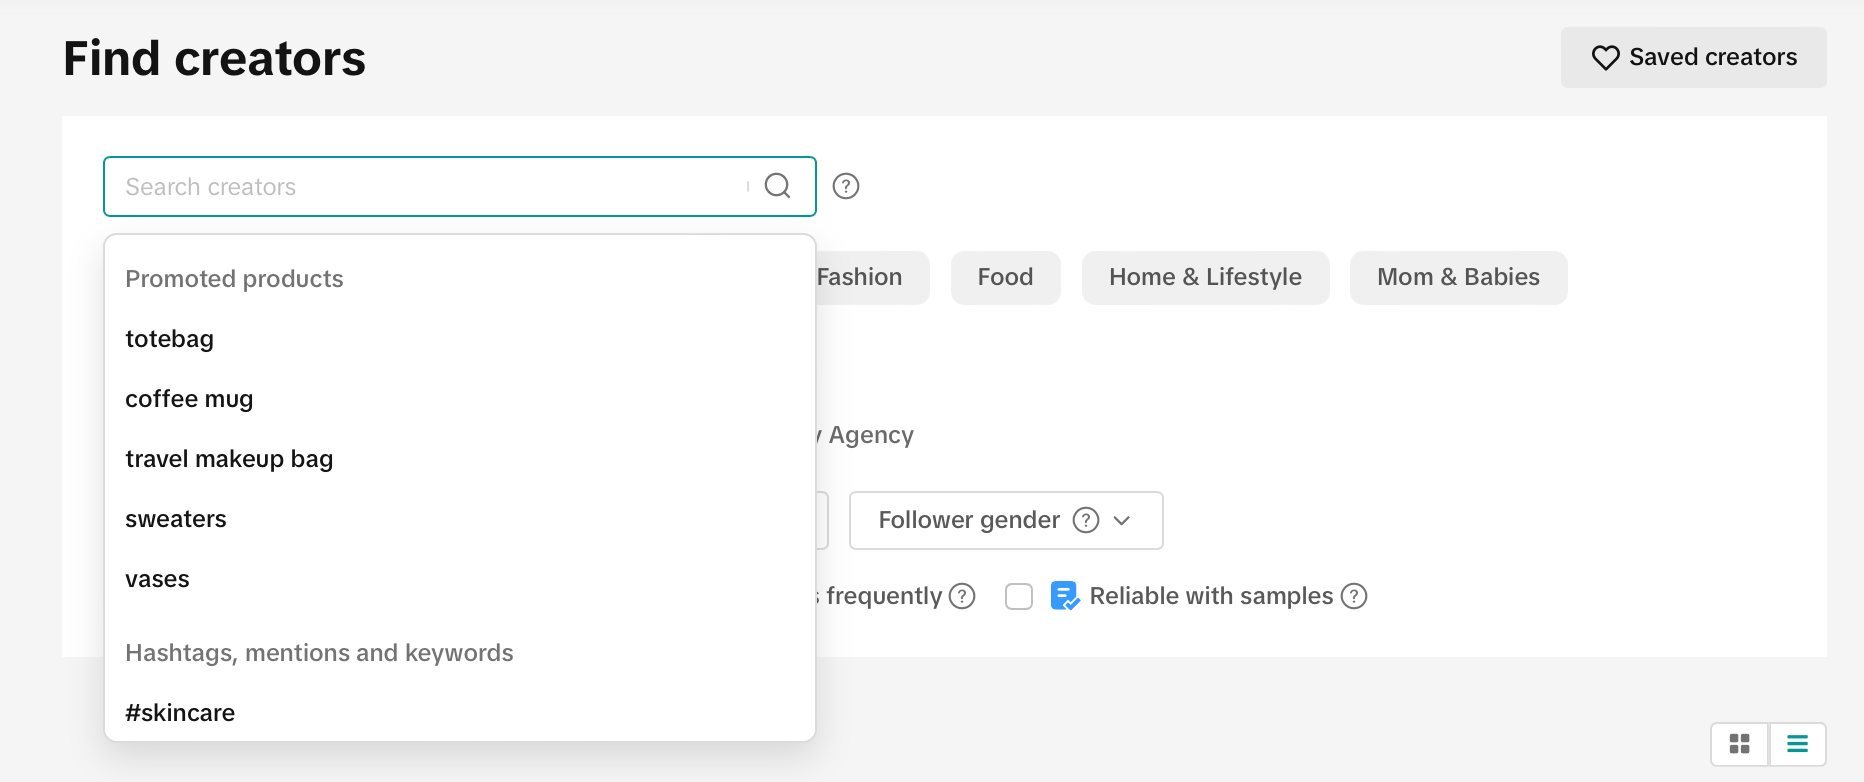Select 'totebag' from promoted products suggestions

(170, 339)
